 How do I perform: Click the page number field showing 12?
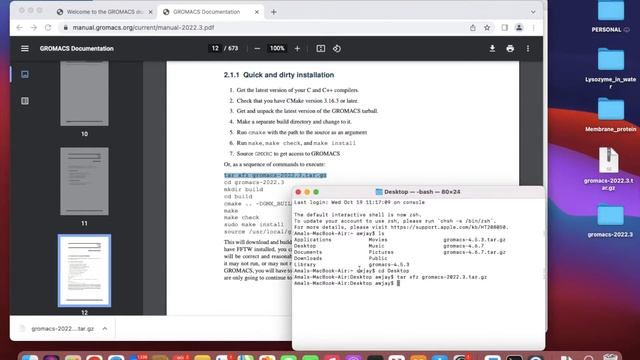click(215, 49)
